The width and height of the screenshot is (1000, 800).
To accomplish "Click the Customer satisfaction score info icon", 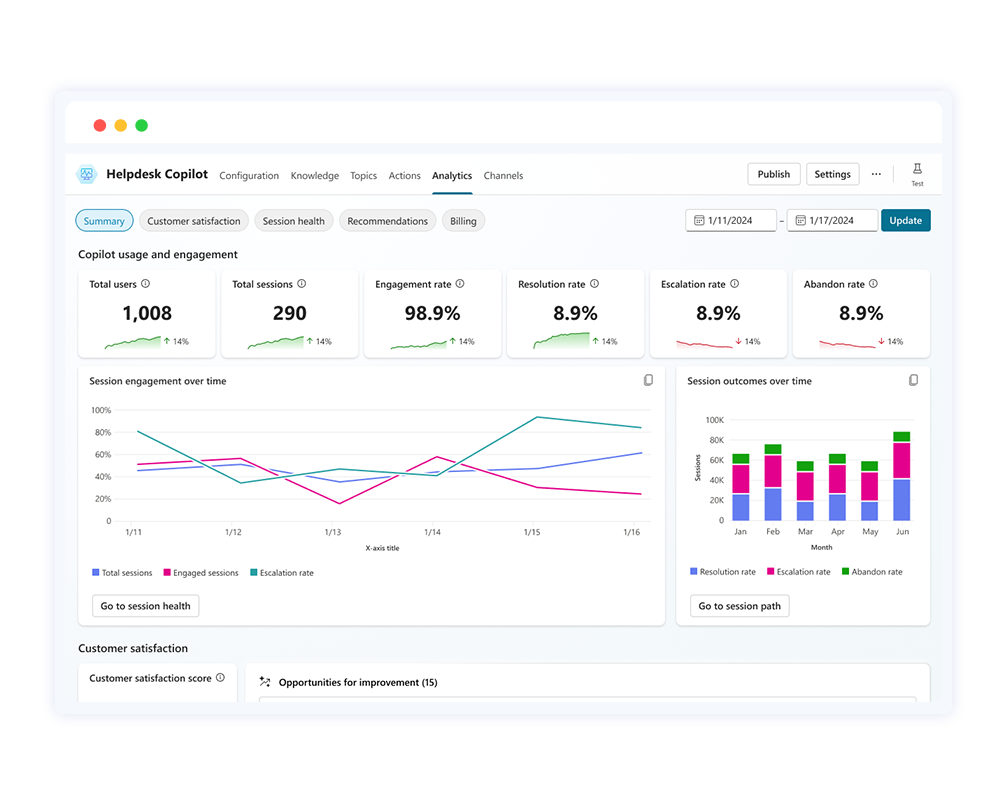I will click(x=220, y=678).
